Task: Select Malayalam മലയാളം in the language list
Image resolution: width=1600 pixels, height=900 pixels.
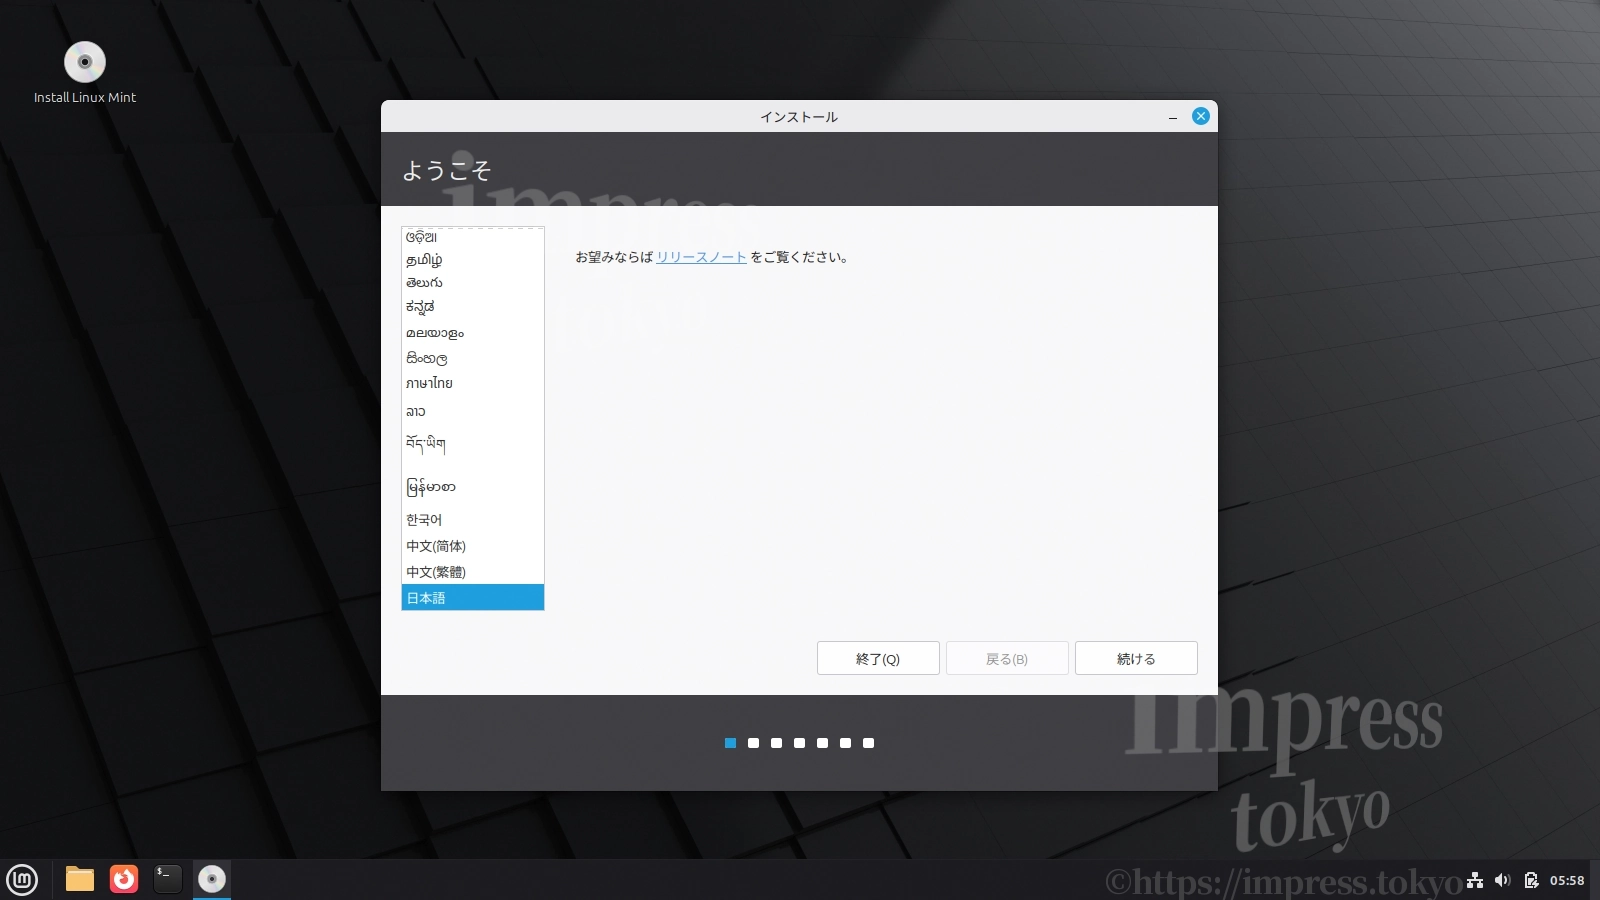Action: coord(473,333)
